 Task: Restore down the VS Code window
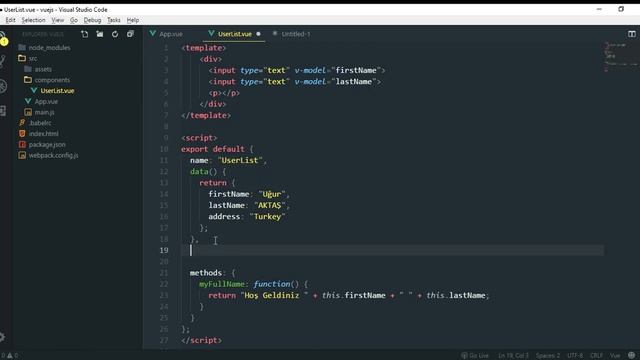(x=621, y=9)
